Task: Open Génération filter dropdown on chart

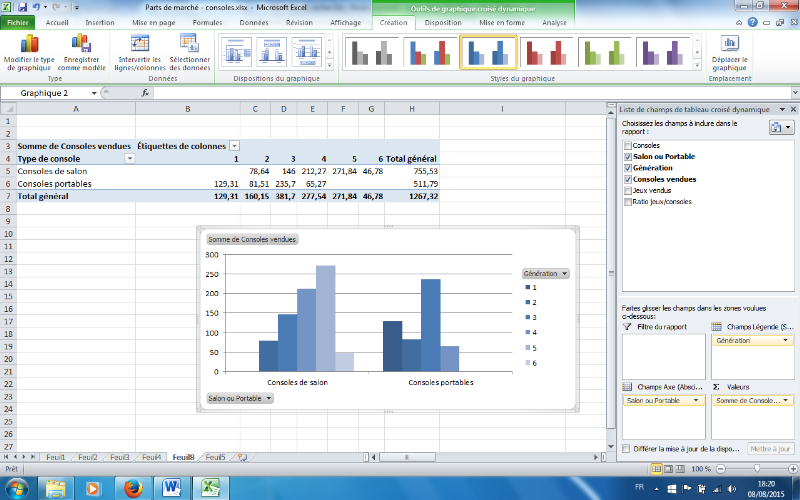Action: coord(564,273)
